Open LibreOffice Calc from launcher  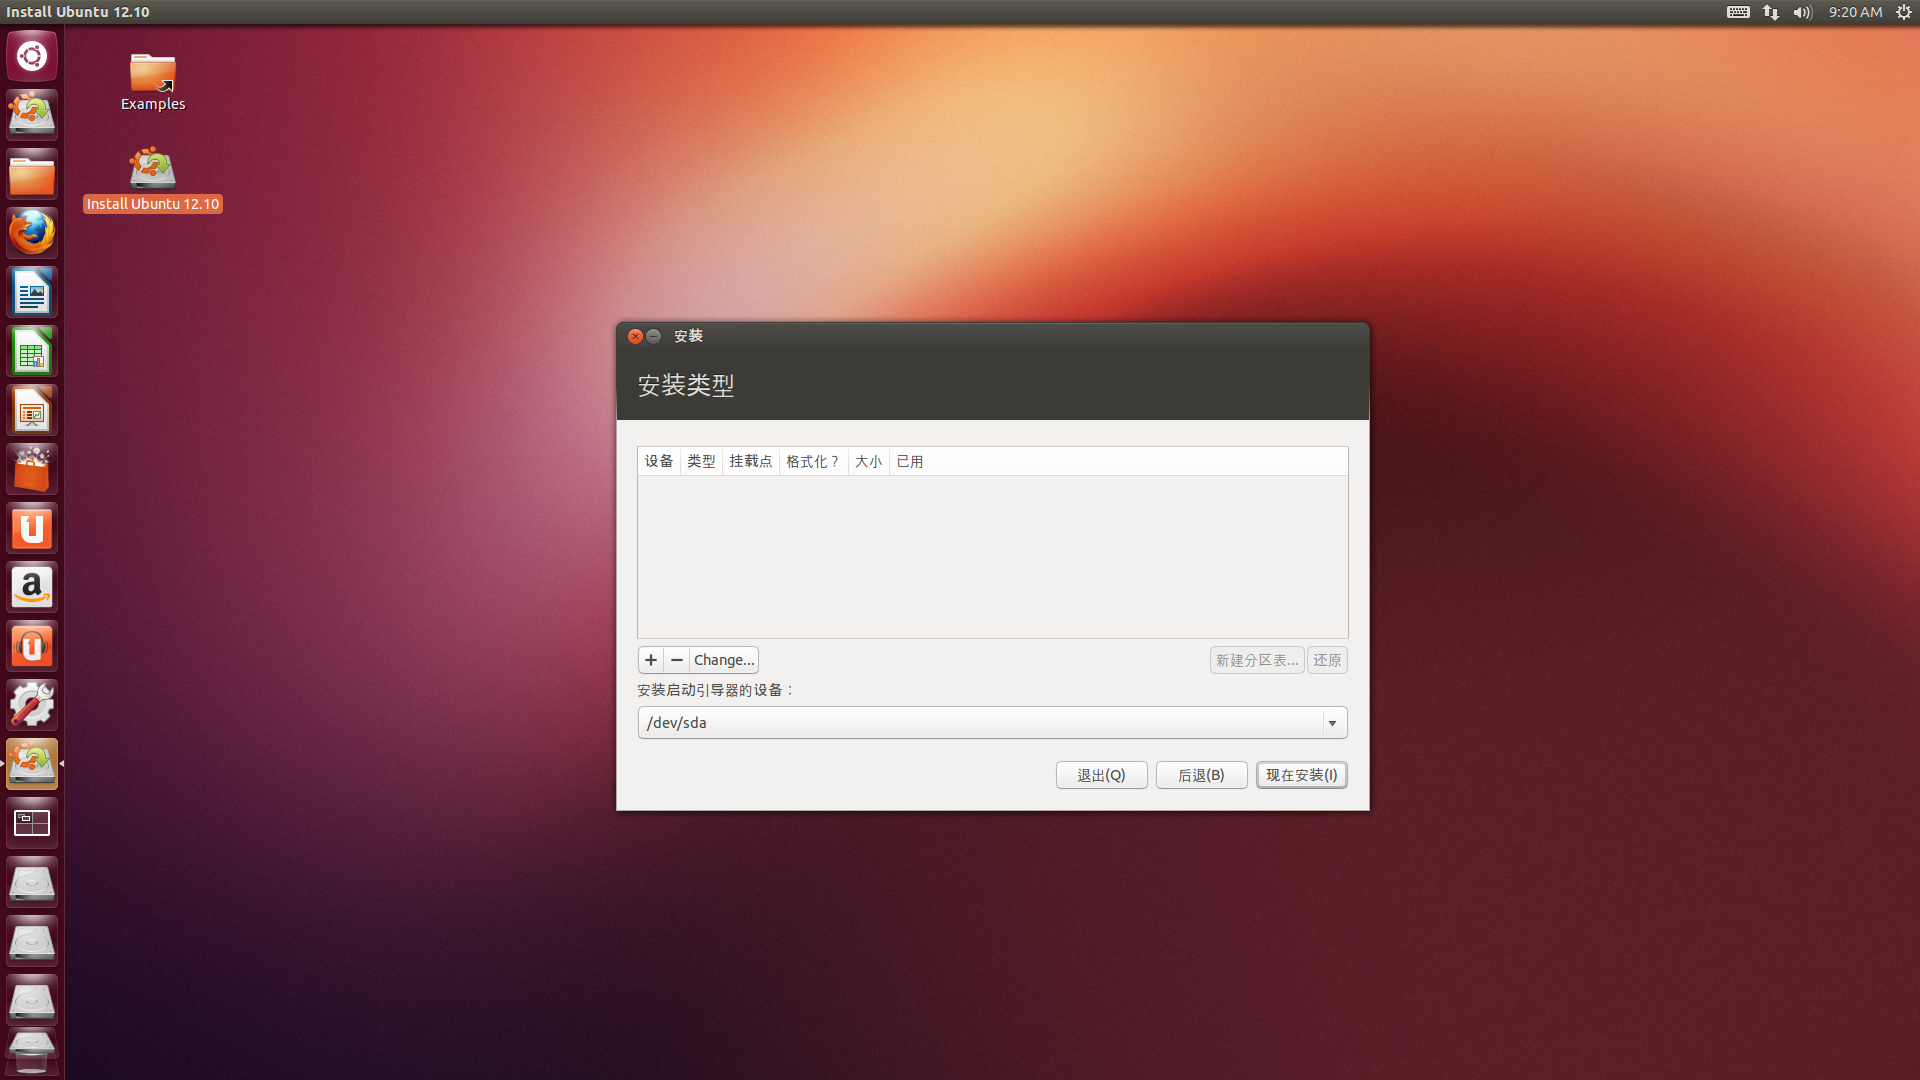click(x=32, y=351)
